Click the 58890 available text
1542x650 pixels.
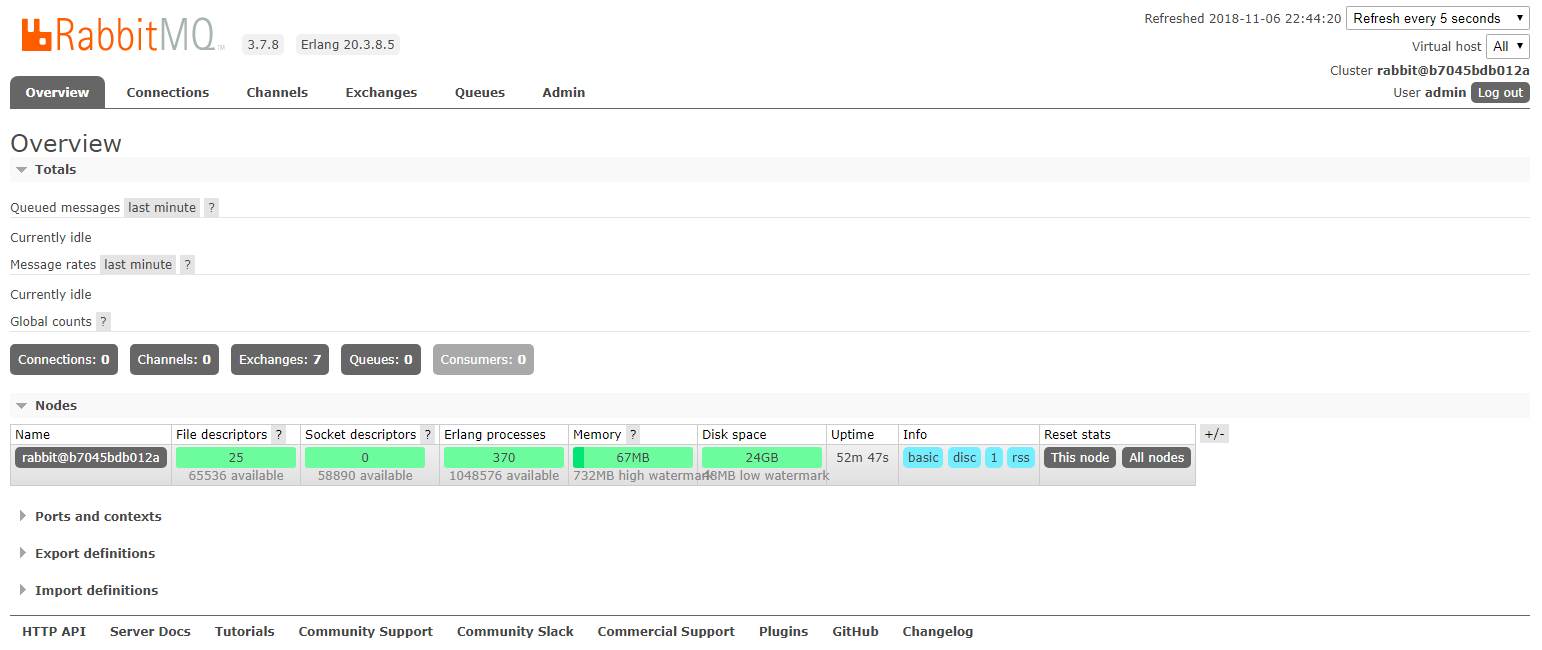coord(365,476)
